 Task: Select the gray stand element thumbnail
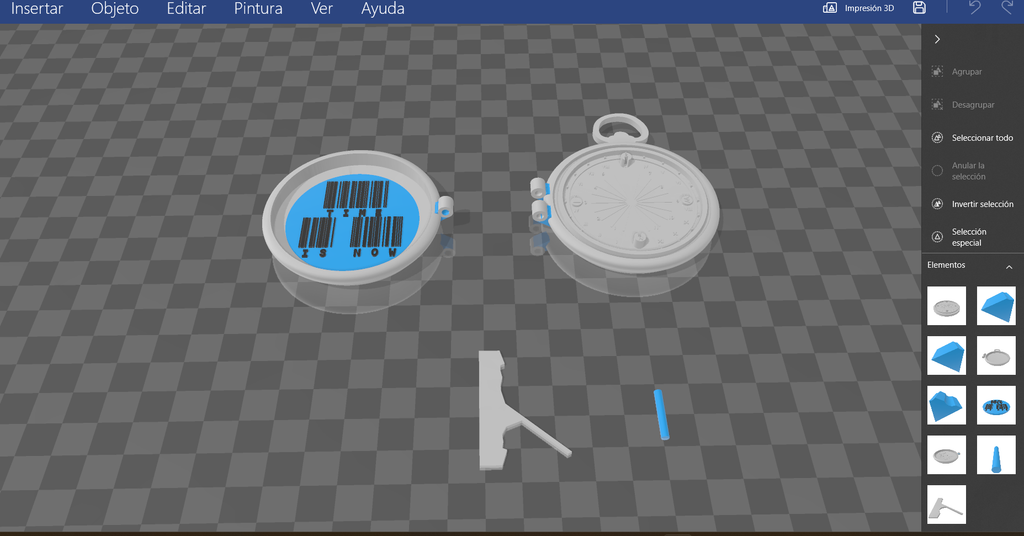tap(946, 505)
